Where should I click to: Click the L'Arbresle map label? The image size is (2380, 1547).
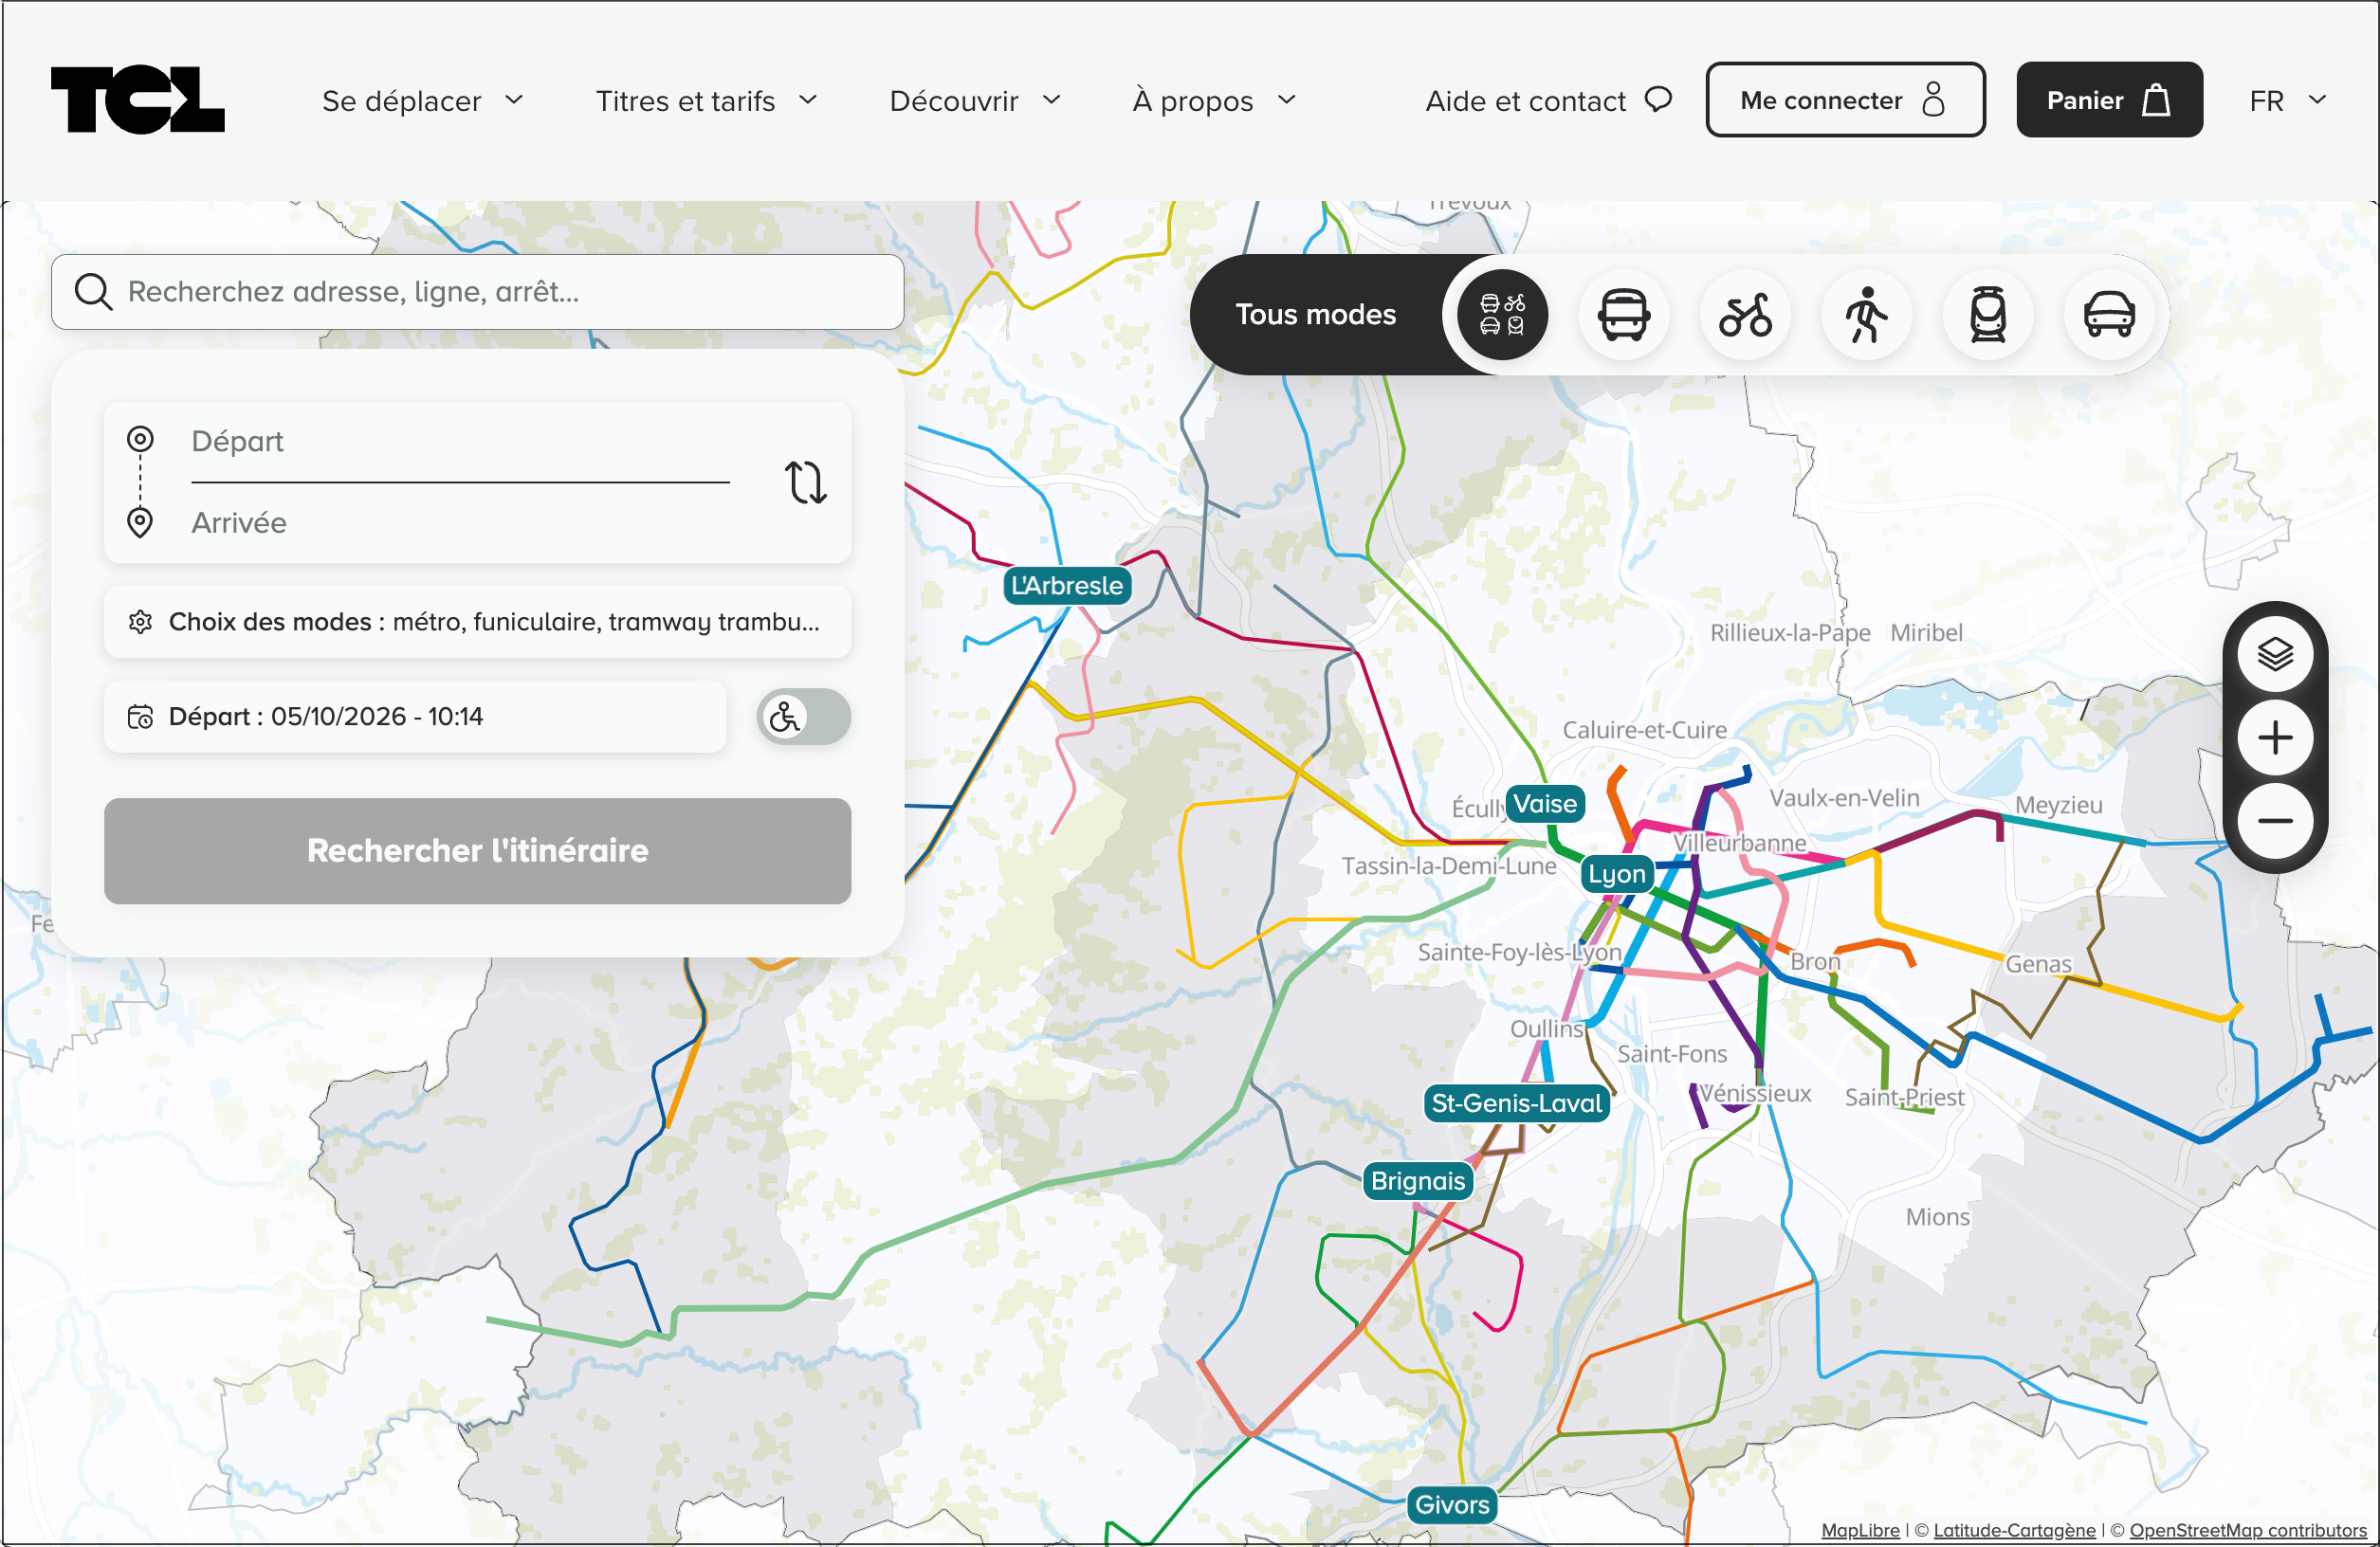click(x=1067, y=586)
